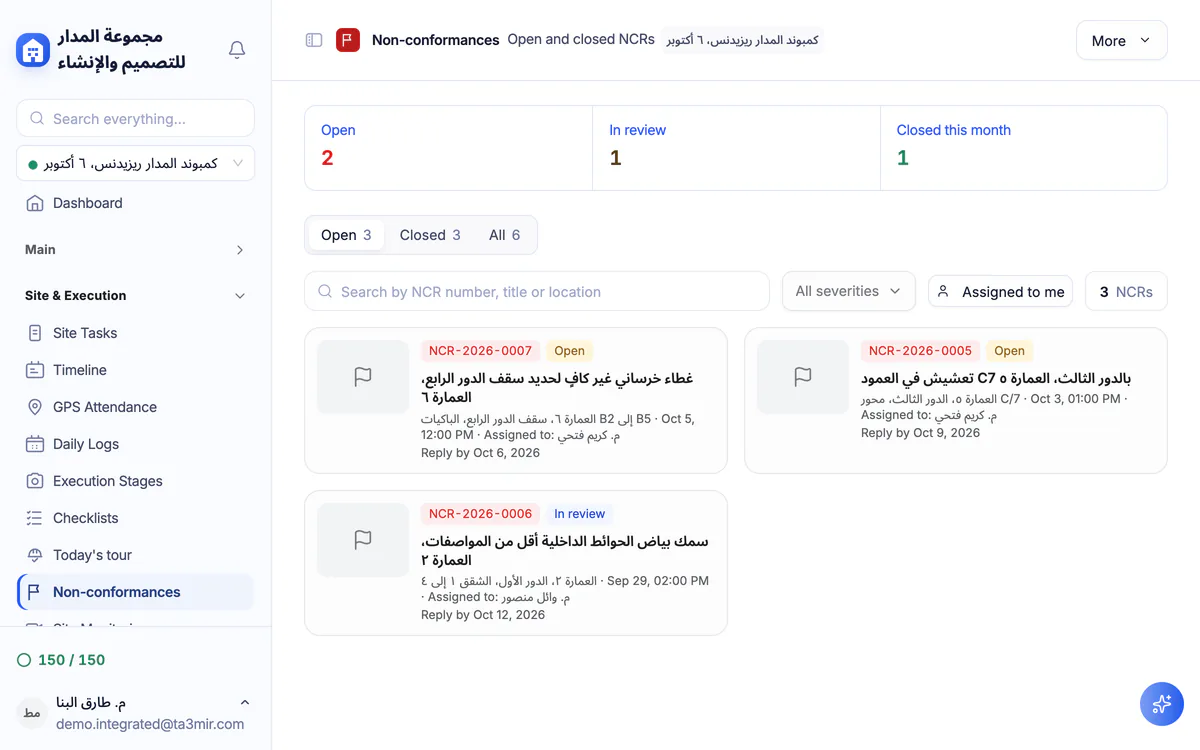The width and height of the screenshot is (1200, 750).
Task: Click the NCR number search field
Action: [x=537, y=292]
